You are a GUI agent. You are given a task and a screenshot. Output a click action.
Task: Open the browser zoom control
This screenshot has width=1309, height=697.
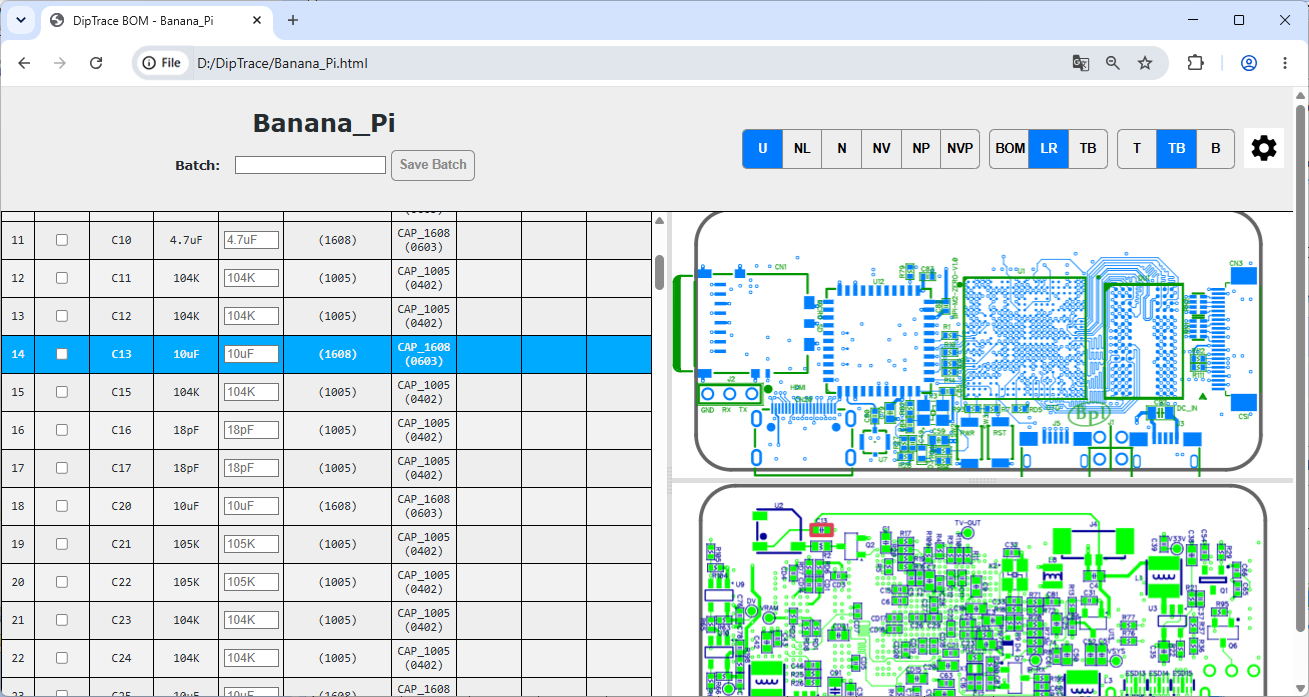pos(1113,63)
